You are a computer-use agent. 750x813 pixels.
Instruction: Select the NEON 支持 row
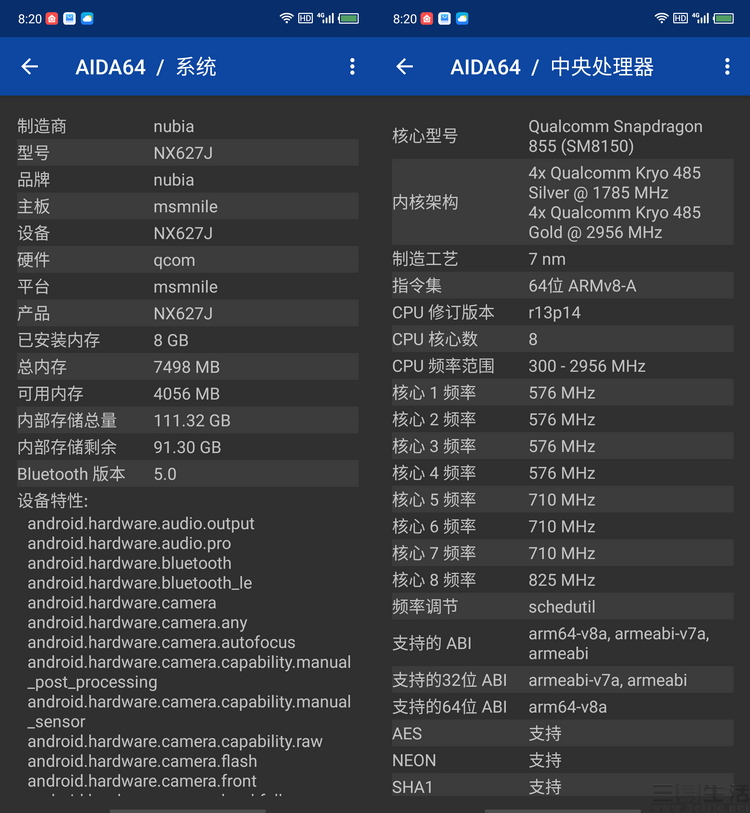click(x=563, y=760)
